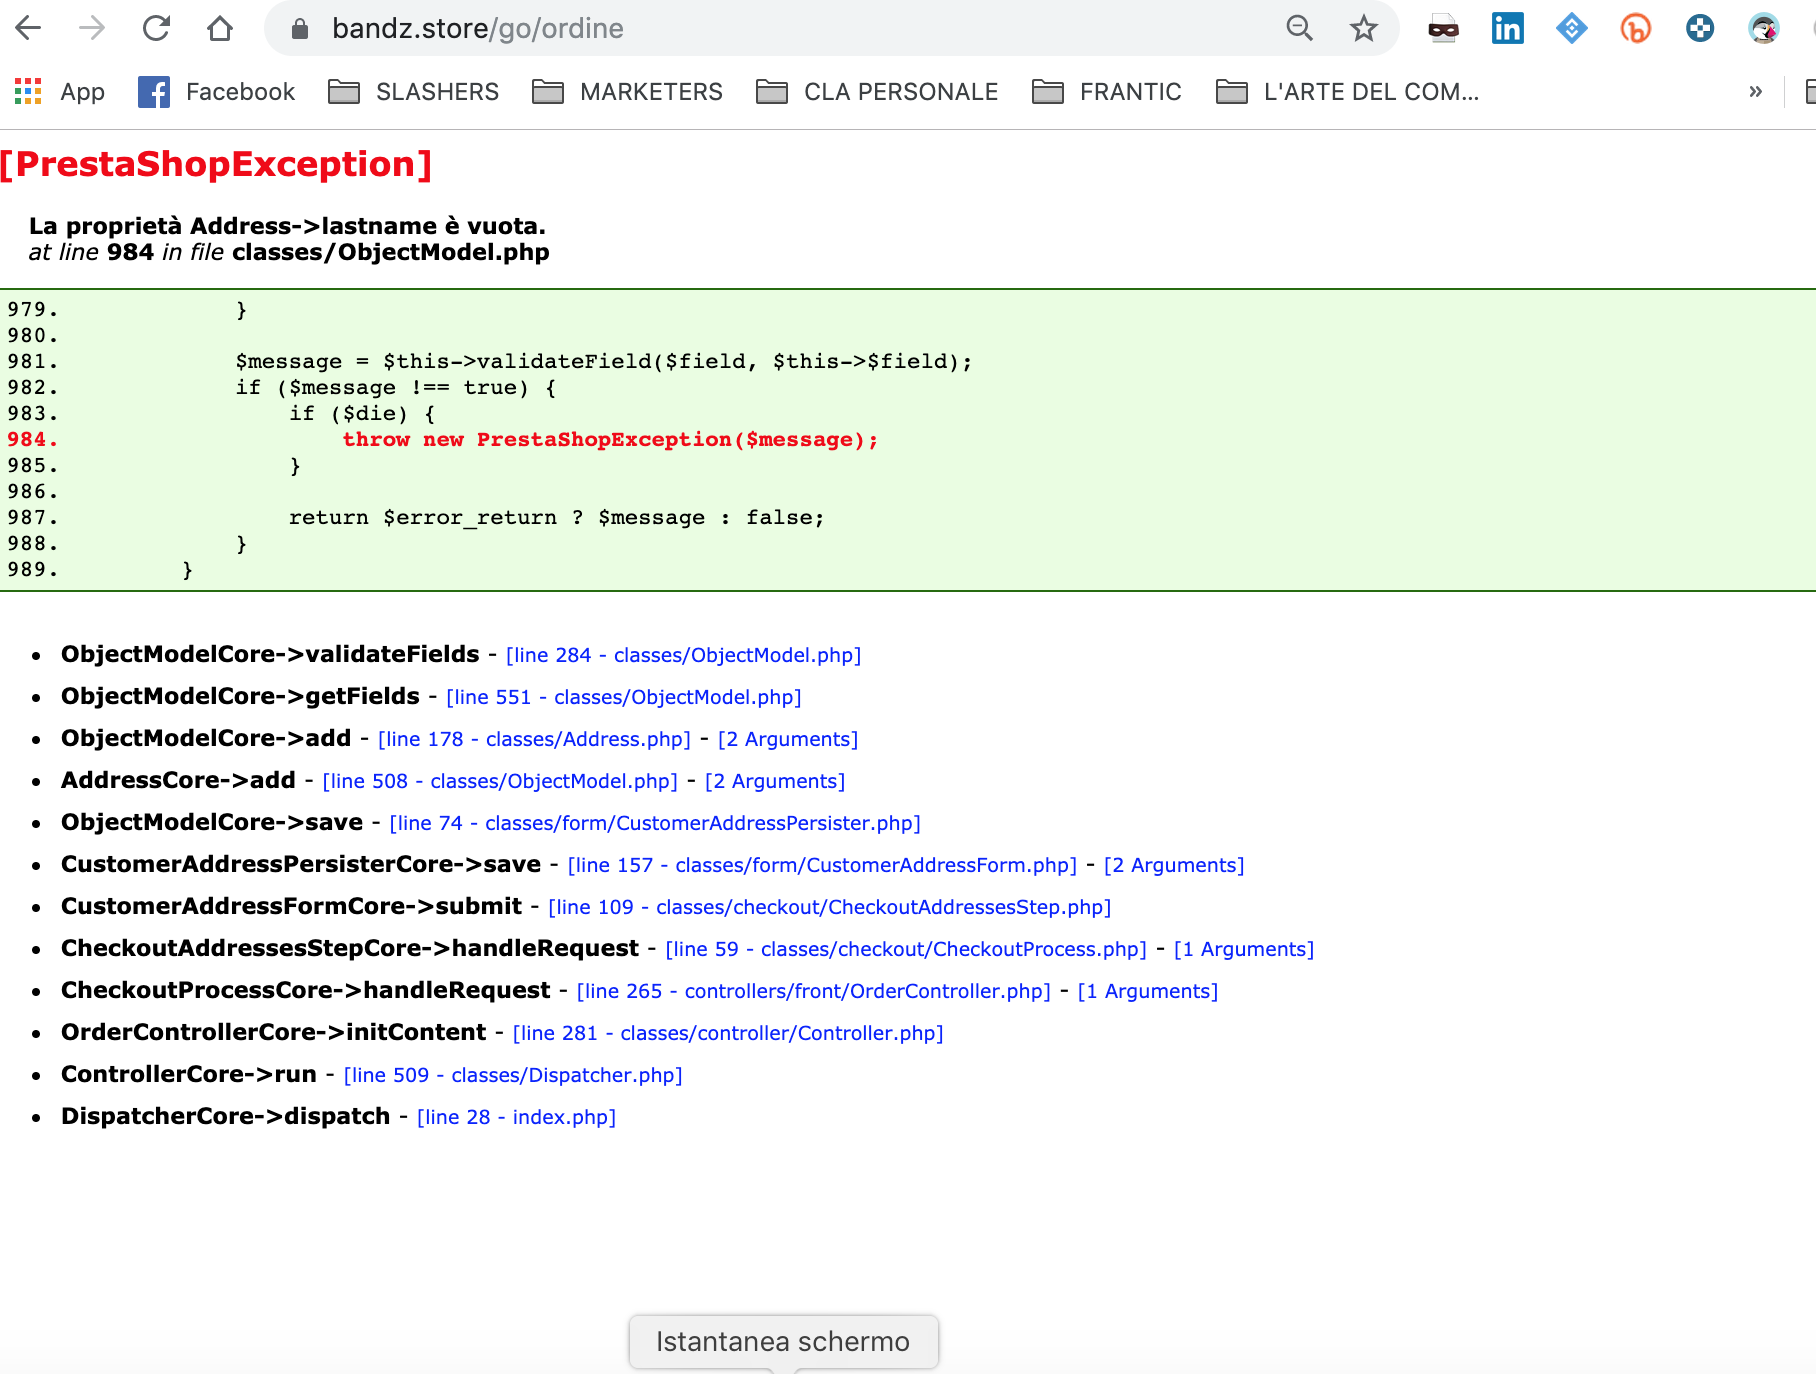Expand trace link line 508 classes/ObjectModel.php

tap(500, 781)
